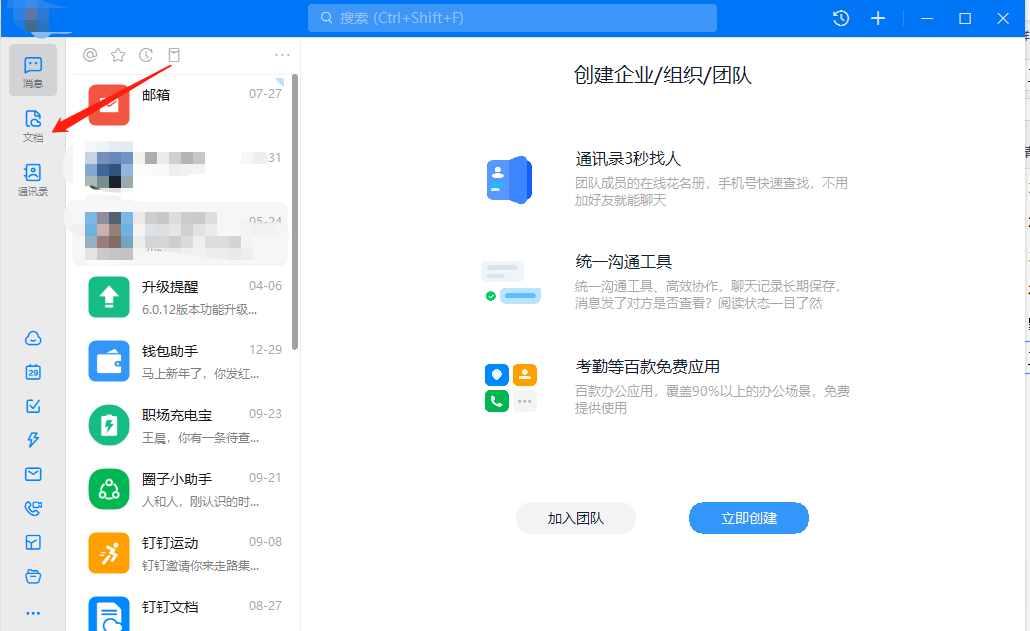Open the mail envelope icon in sidebar
Viewport: 1030px width, 631px height.
coord(33,474)
